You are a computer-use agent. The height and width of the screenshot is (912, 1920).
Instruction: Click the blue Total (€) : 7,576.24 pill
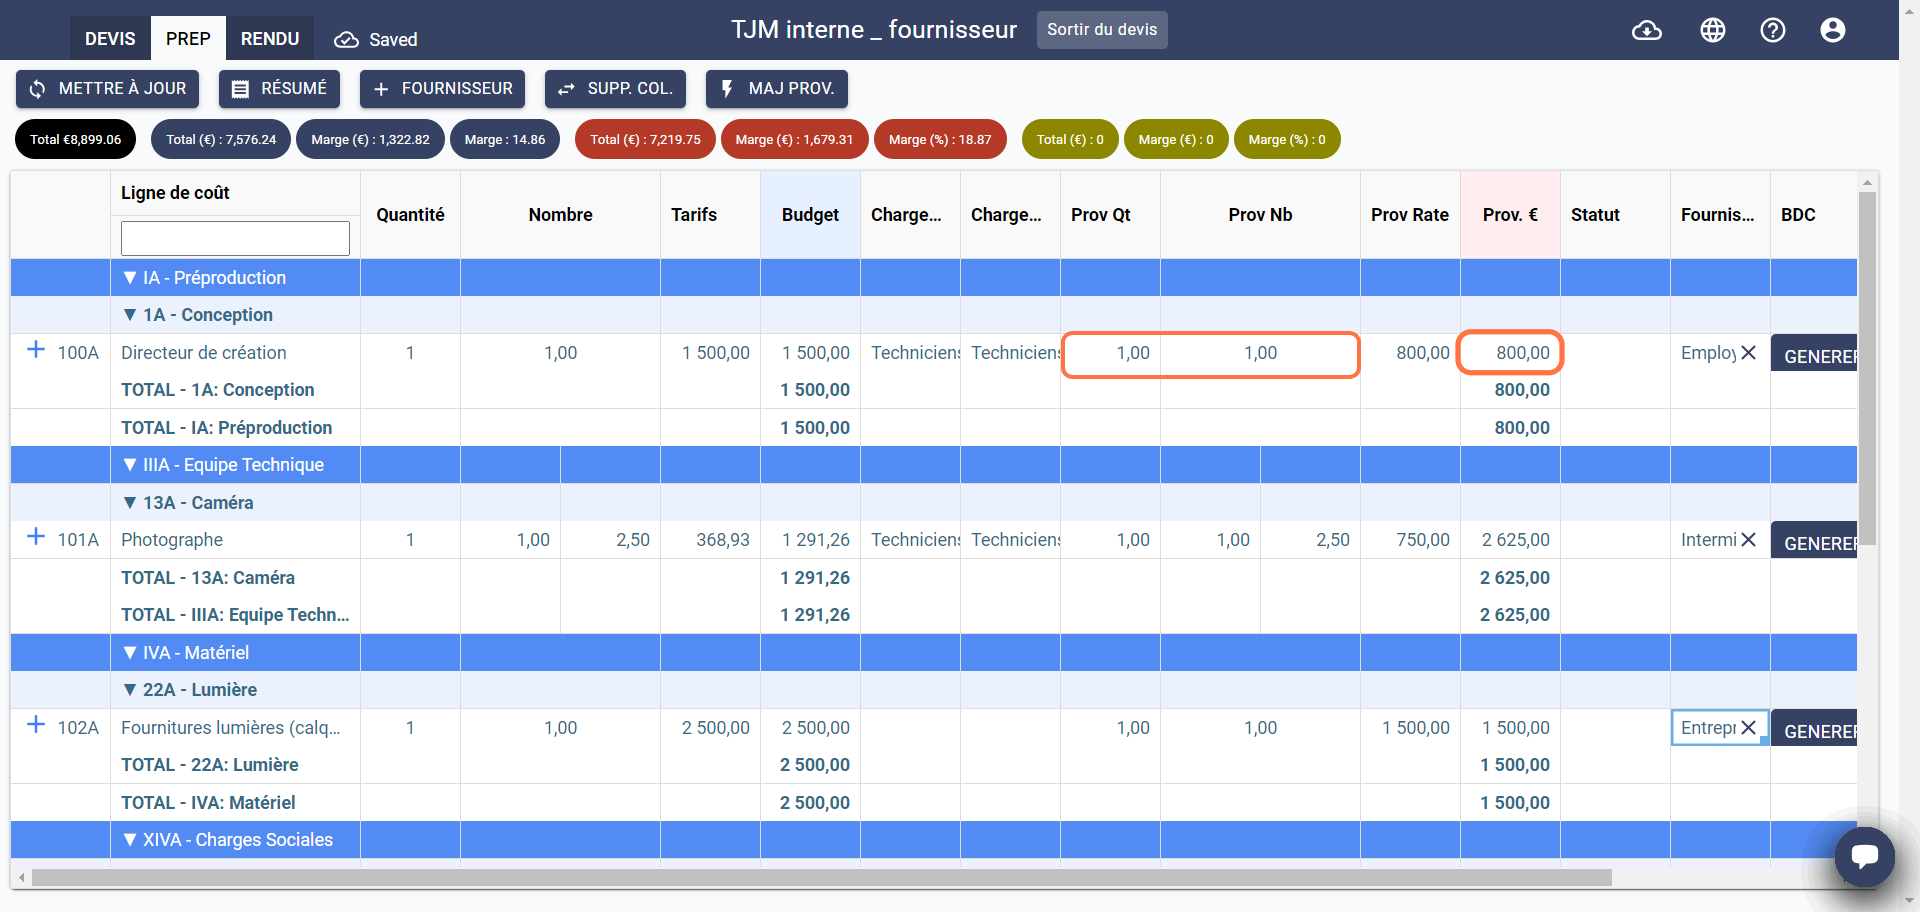click(x=221, y=139)
